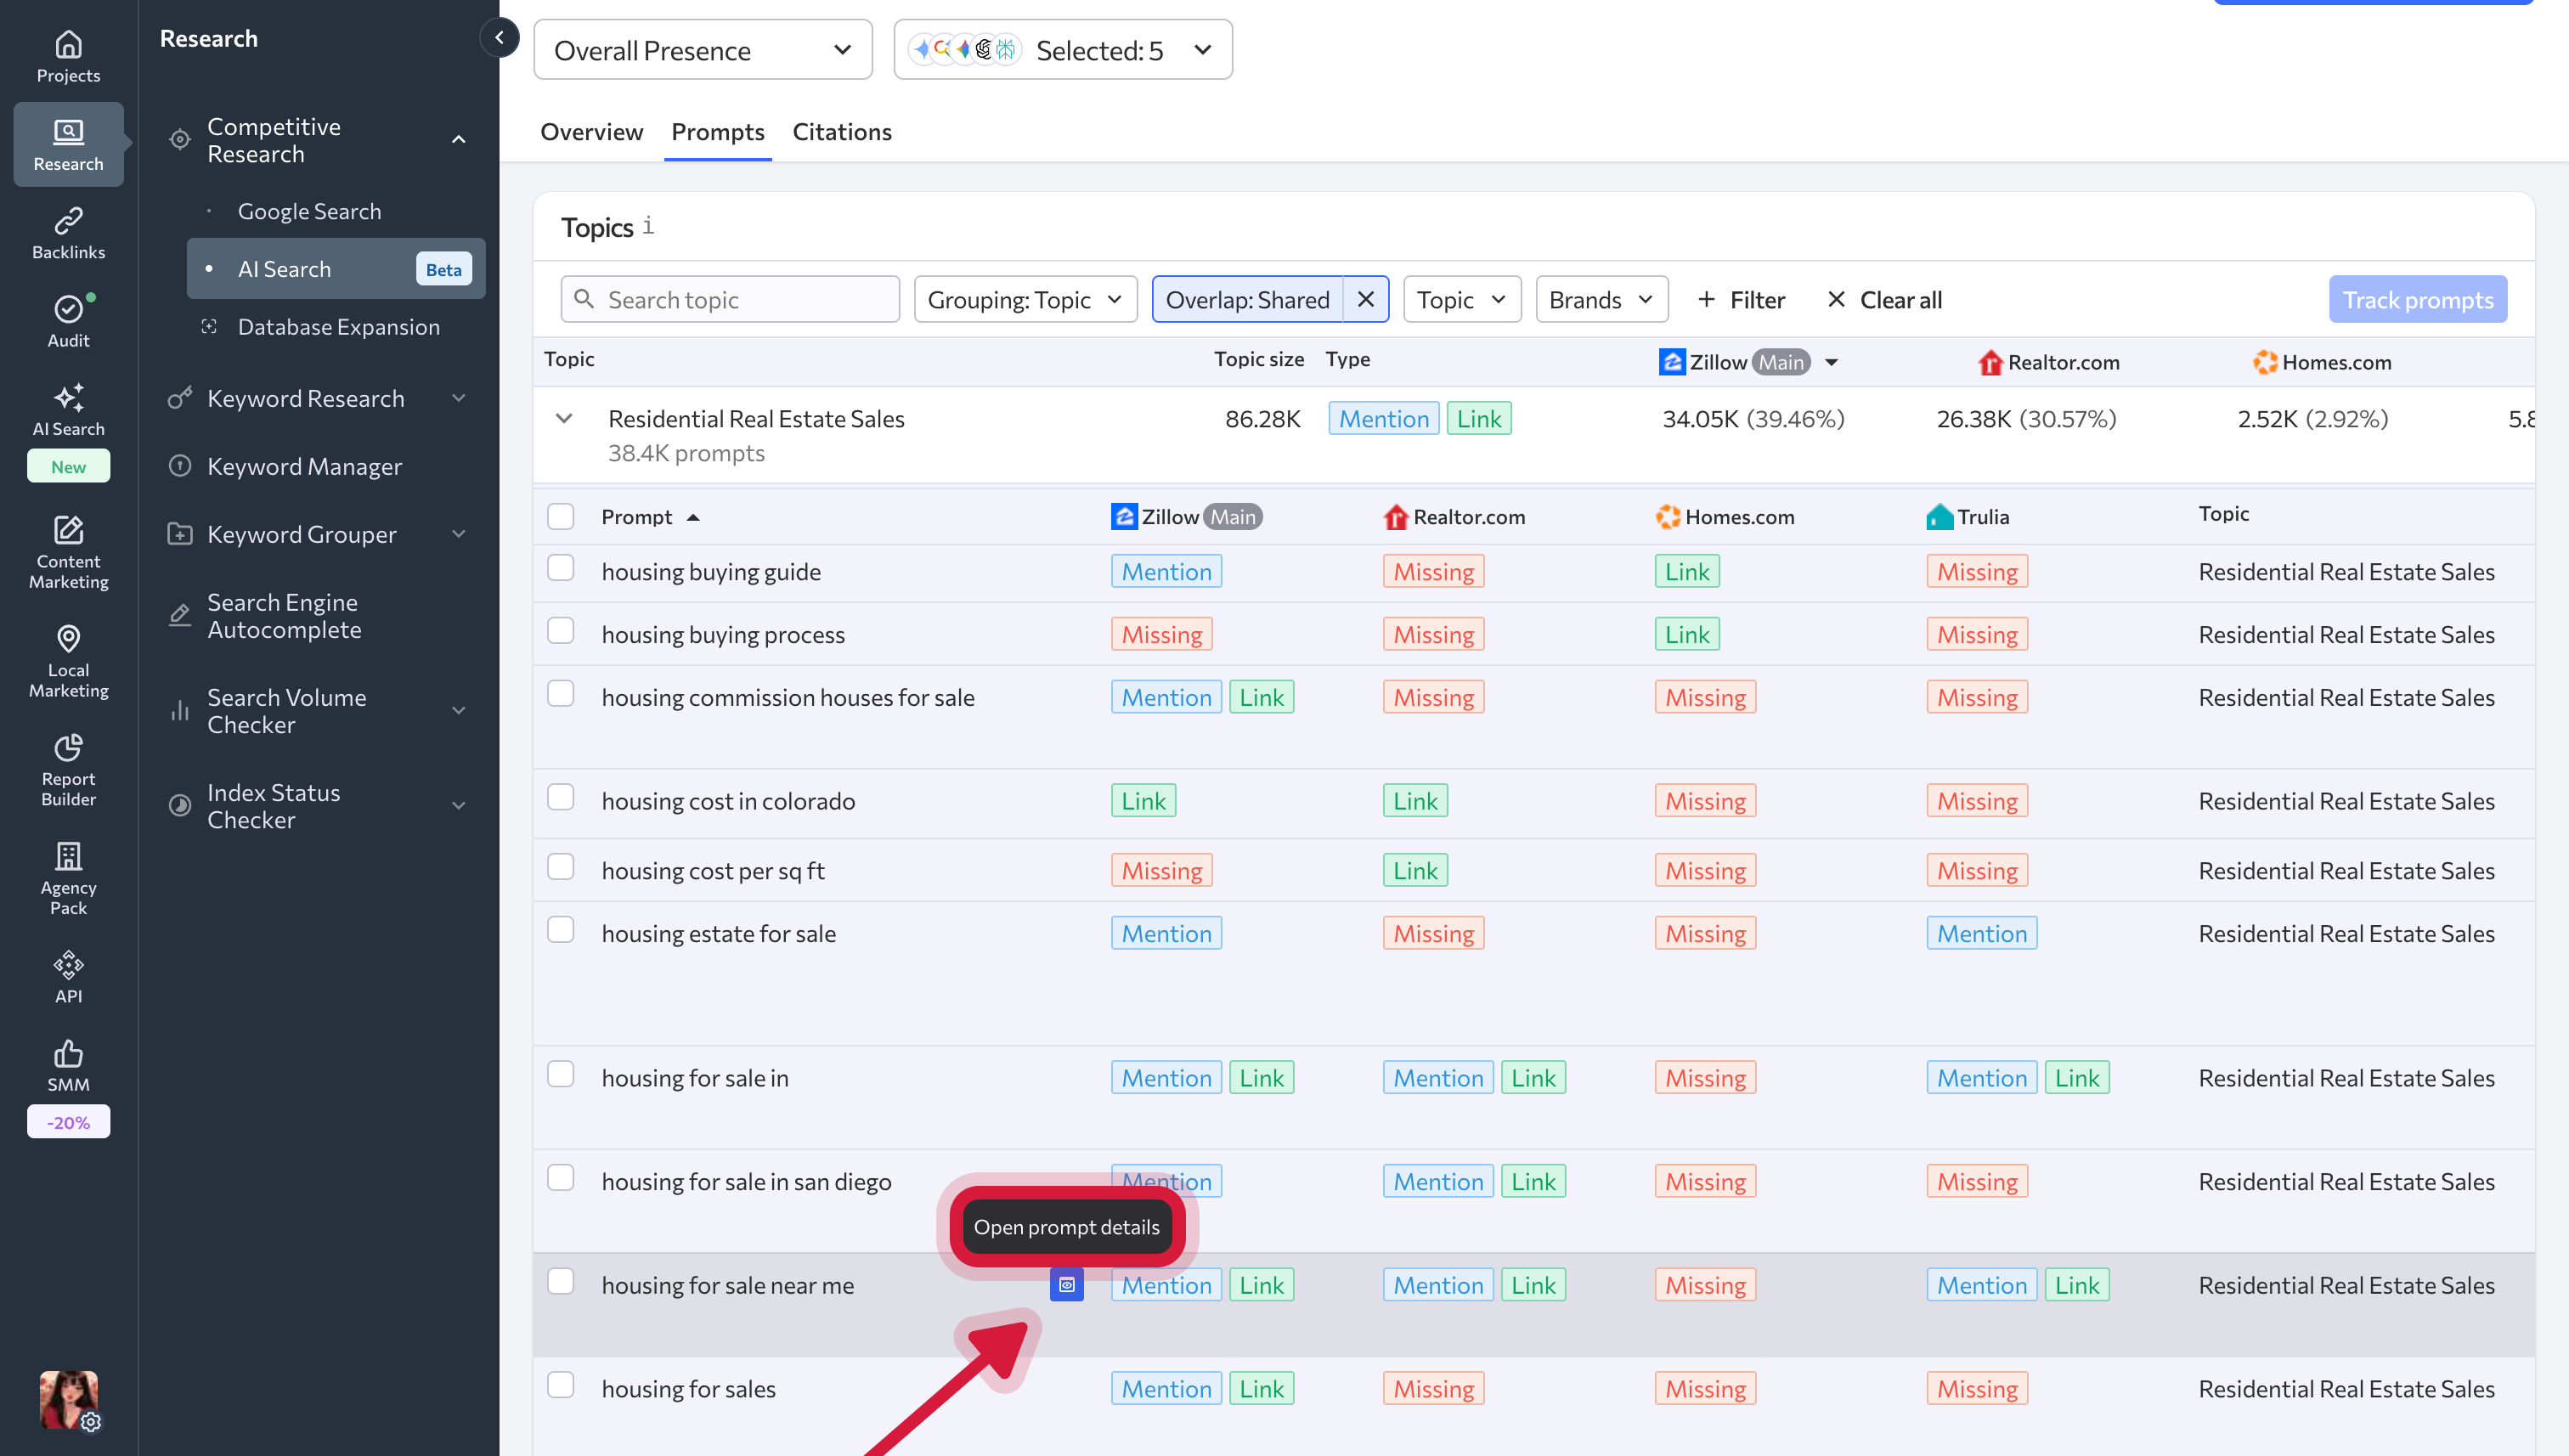This screenshot has height=1456, width=2569.
Task: Open the API icon
Action: [68, 964]
